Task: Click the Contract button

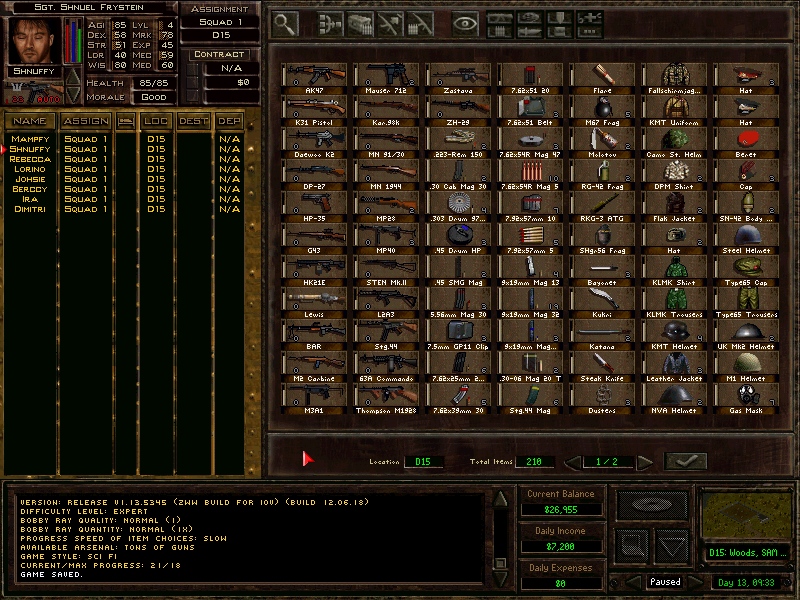Action: click(x=219, y=54)
